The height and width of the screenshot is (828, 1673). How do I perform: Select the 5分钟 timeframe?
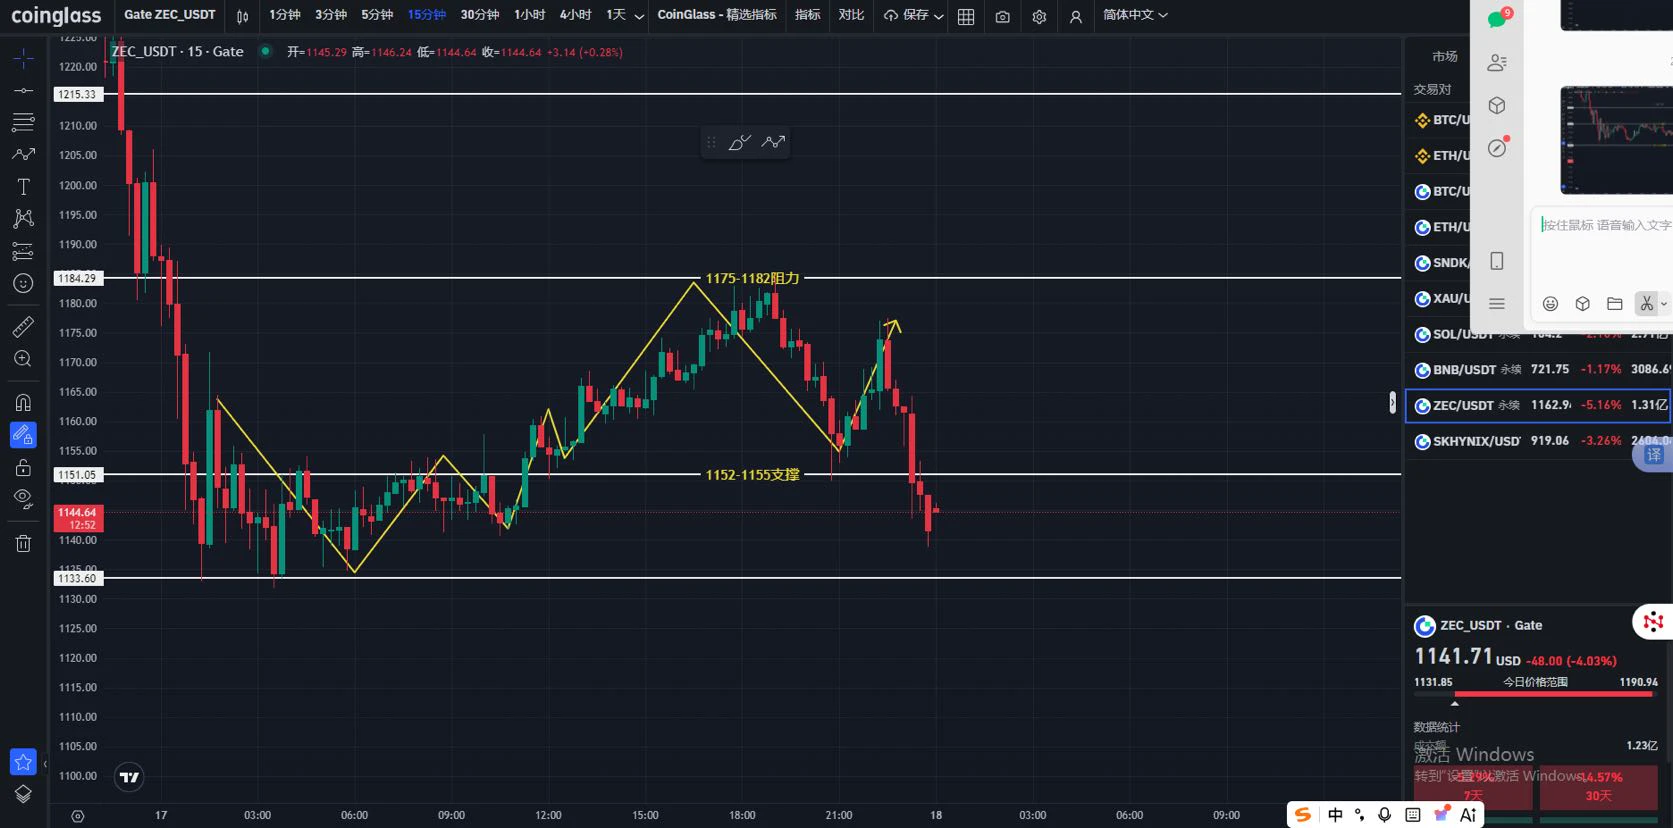(x=377, y=15)
